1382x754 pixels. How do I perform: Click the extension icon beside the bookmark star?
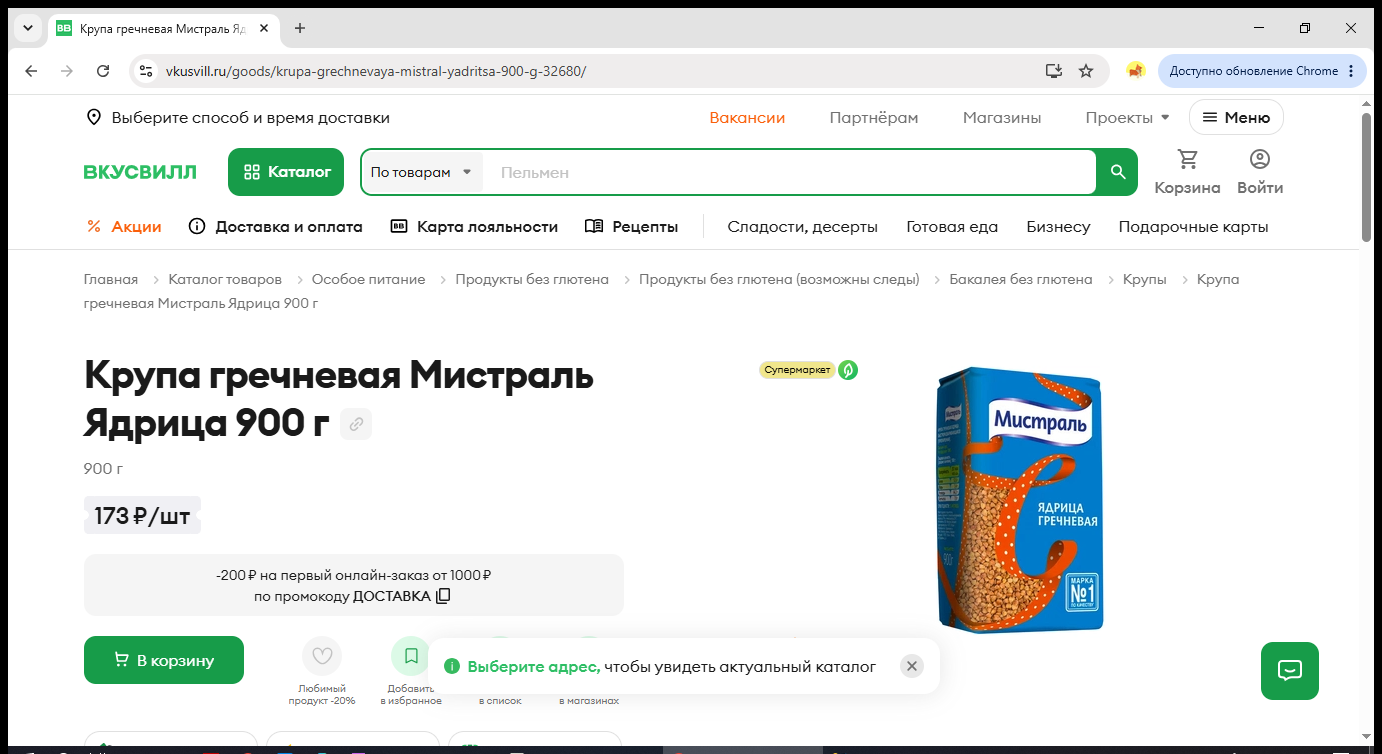(1135, 71)
